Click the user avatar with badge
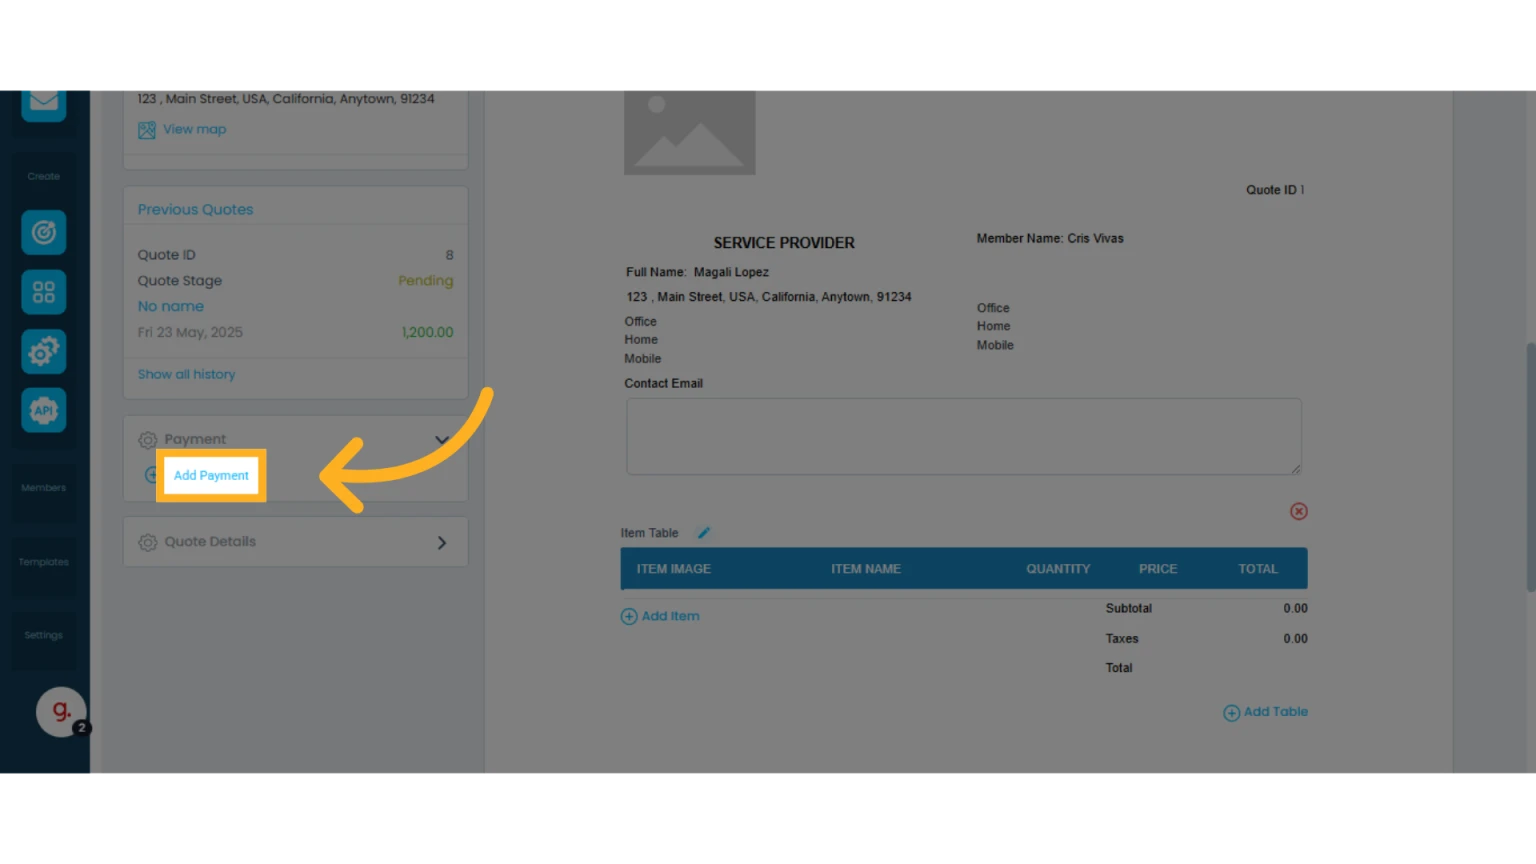 point(62,712)
